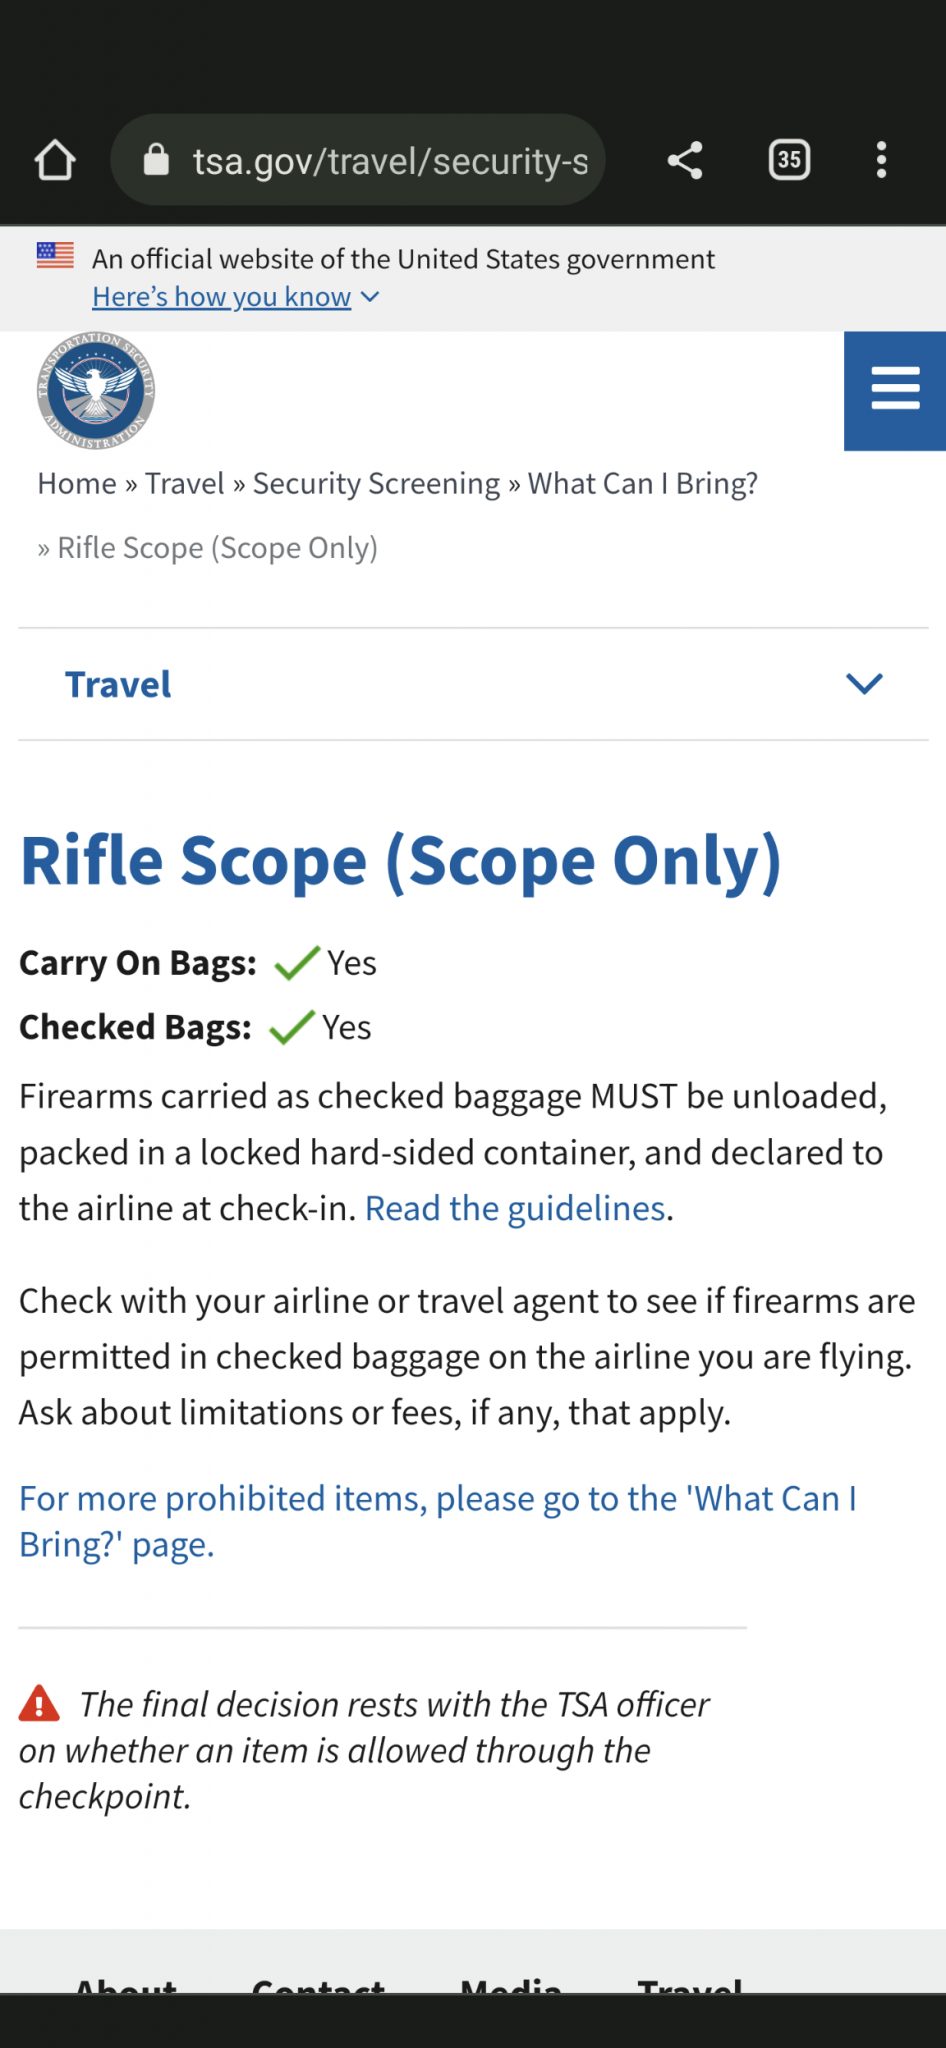Tap the padlock icon in address bar
Screen dimensions: 946x2048
[156, 159]
